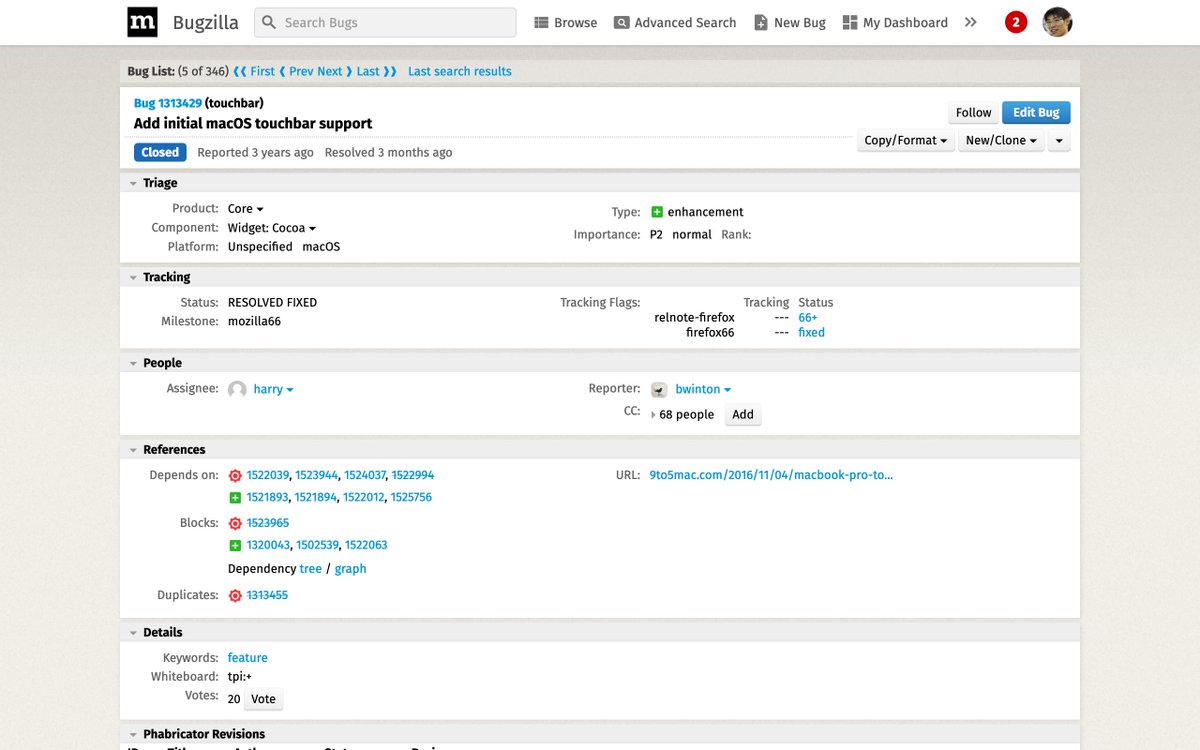Open Bug 1313429 link
The width and height of the screenshot is (1200, 750).
(168, 103)
